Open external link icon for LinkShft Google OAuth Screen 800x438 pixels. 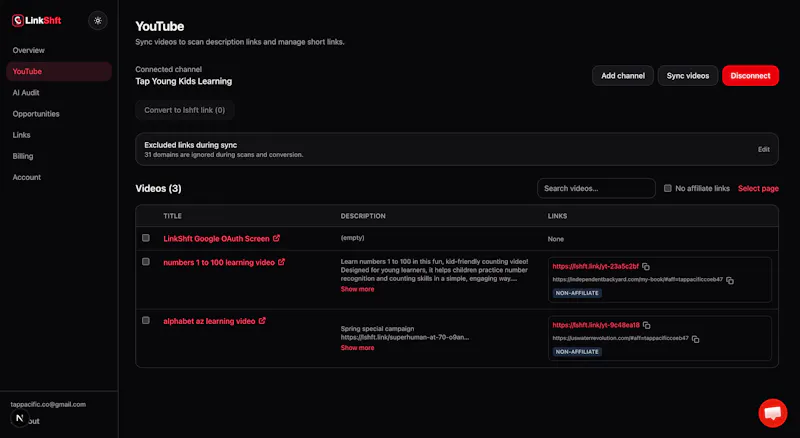(x=277, y=238)
